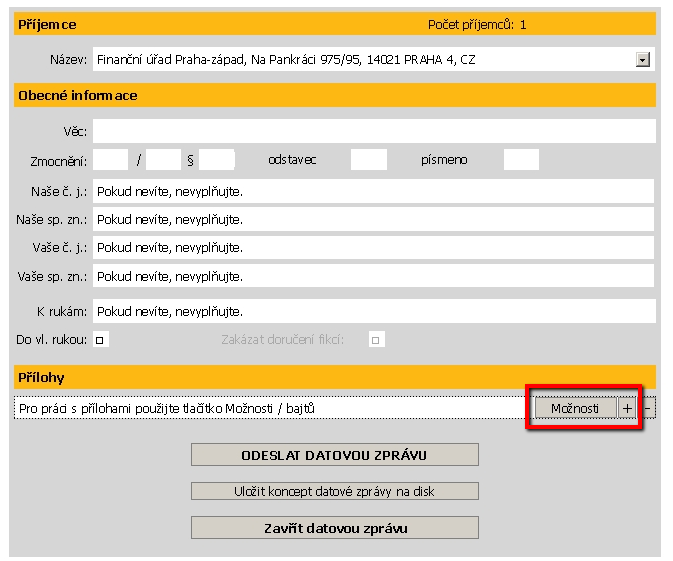Click Uložit koncept datové zprávy na disk

click(x=335, y=491)
